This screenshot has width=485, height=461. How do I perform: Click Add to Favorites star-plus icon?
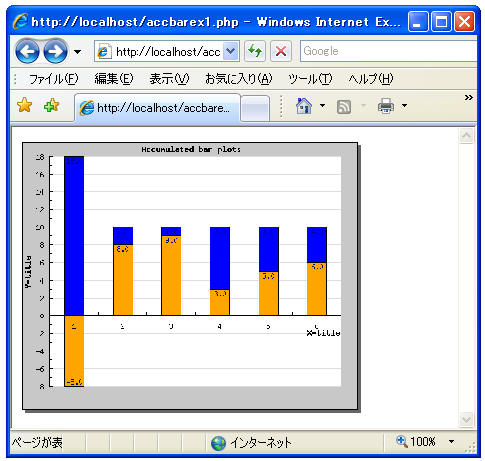coord(51,106)
